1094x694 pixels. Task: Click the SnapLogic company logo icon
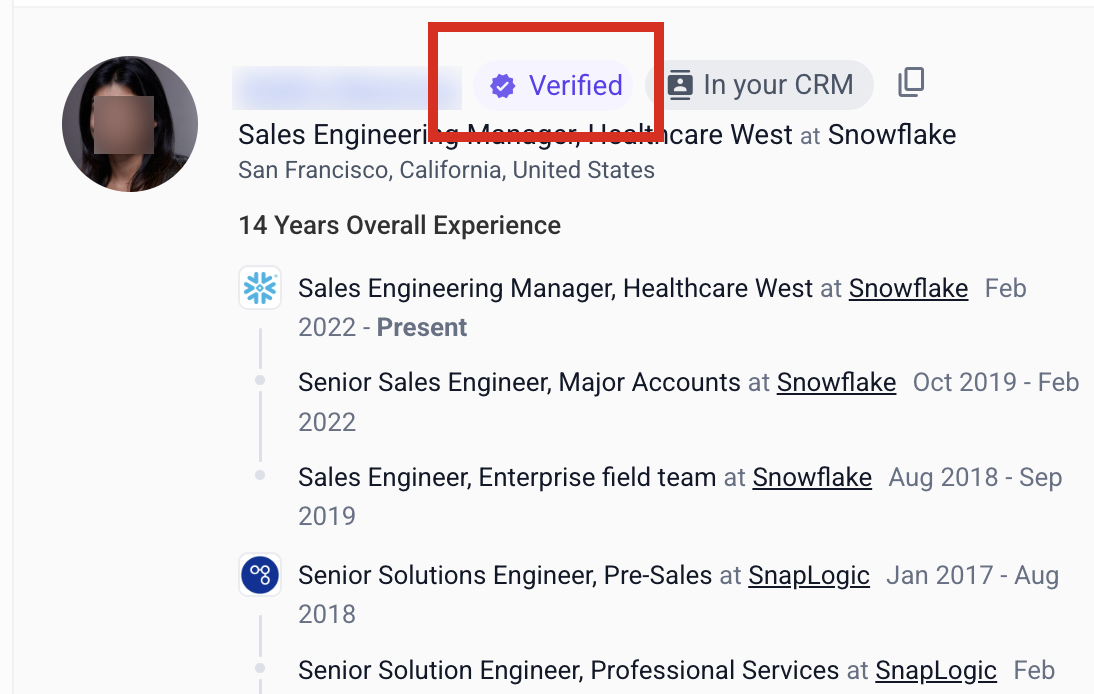(260, 575)
